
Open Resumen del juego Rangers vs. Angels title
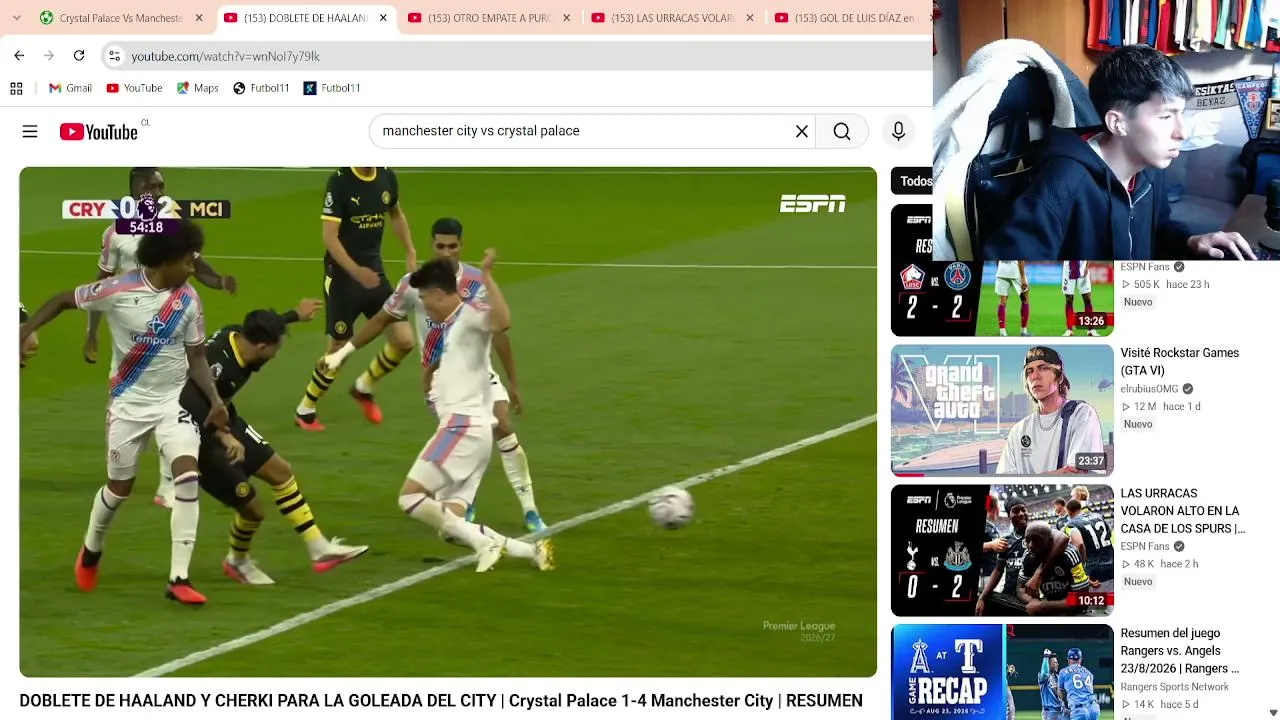click(x=1180, y=651)
